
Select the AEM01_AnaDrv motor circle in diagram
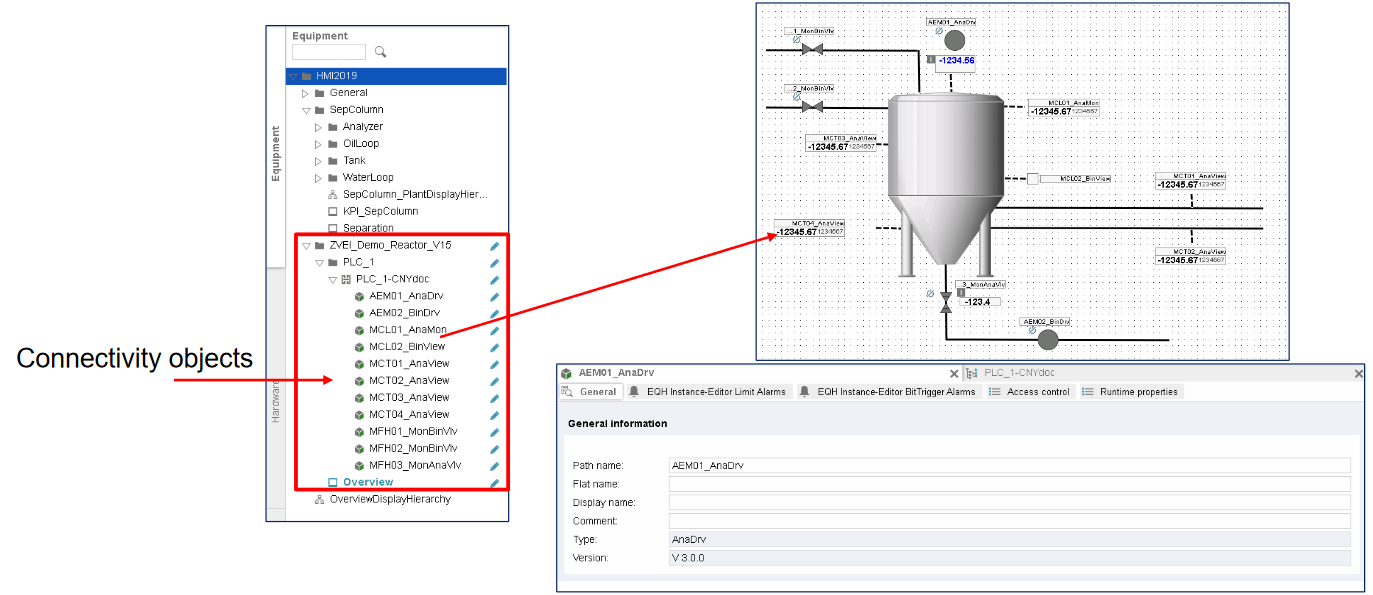pos(954,40)
